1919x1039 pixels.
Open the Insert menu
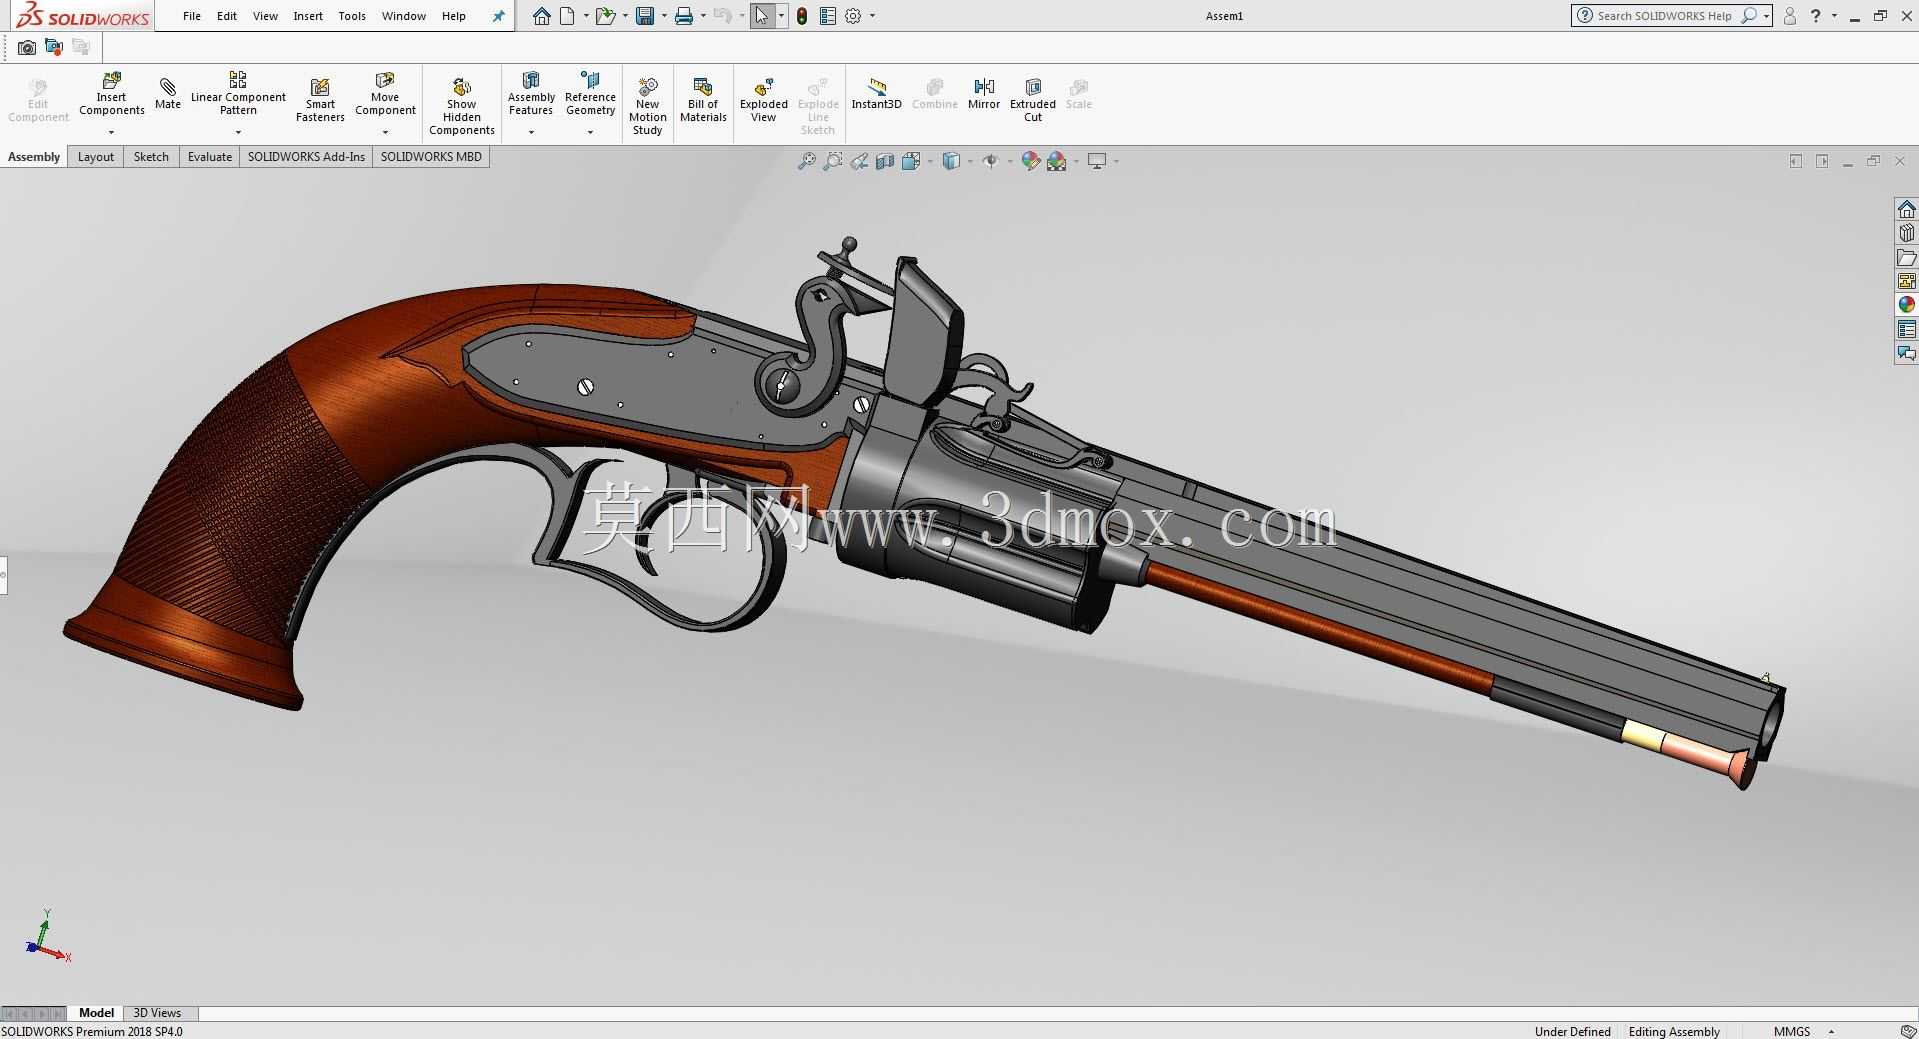click(x=308, y=16)
